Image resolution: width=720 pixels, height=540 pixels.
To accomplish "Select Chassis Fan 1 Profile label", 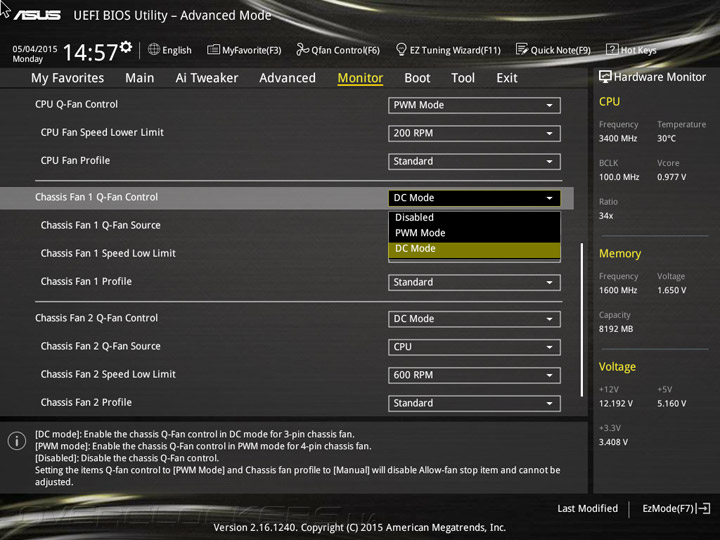I will (x=86, y=281).
